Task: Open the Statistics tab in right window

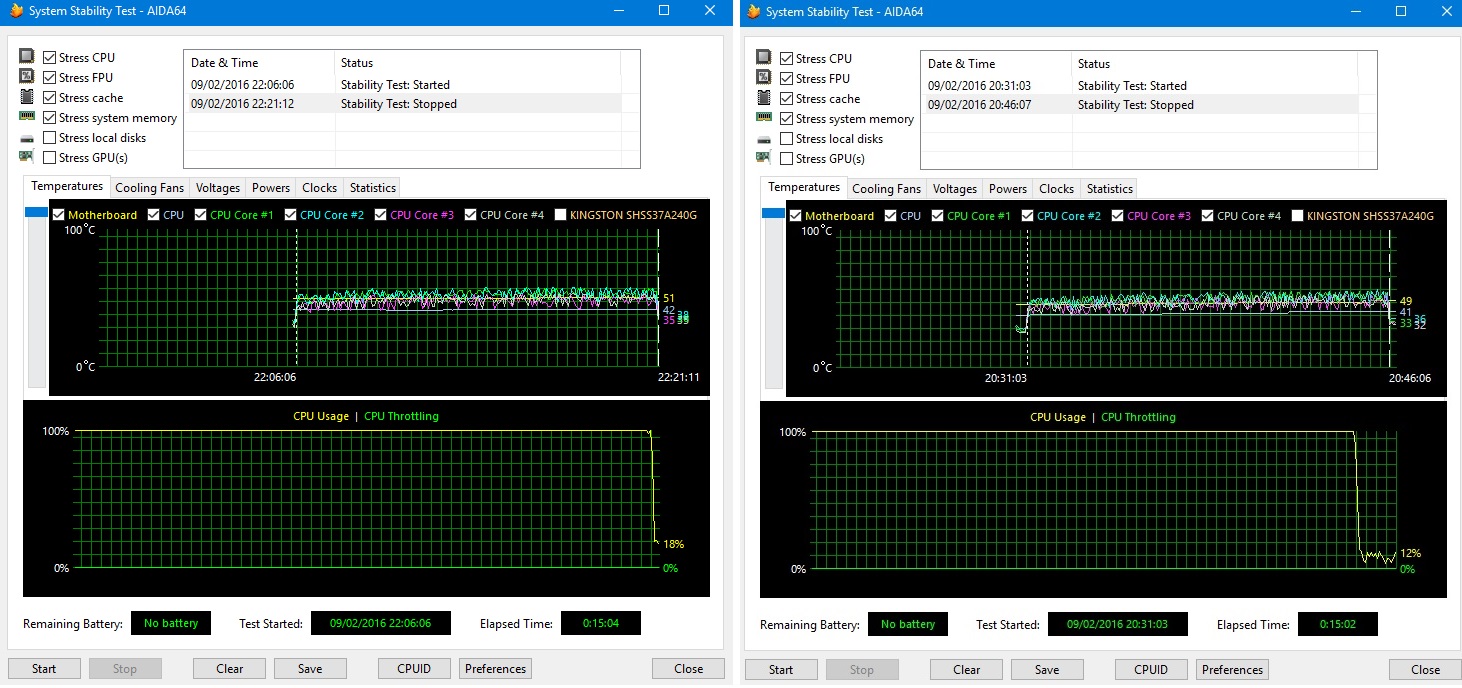Action: click(1109, 189)
